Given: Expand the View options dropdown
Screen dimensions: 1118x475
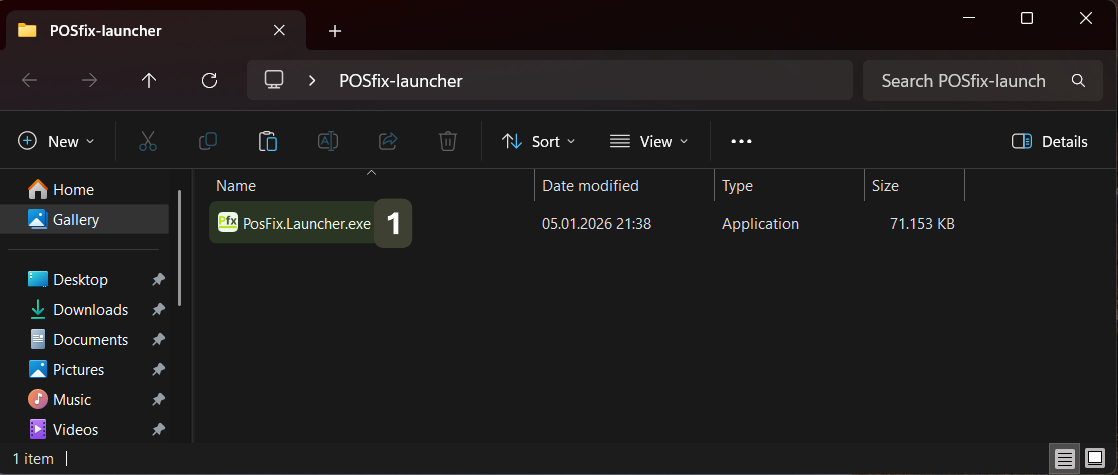Looking at the screenshot, I should point(649,141).
